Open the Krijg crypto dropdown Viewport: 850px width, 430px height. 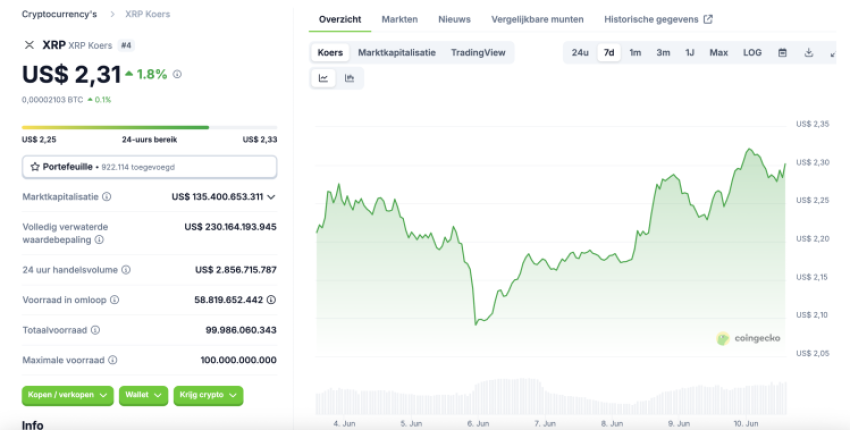pyautogui.click(x=209, y=395)
